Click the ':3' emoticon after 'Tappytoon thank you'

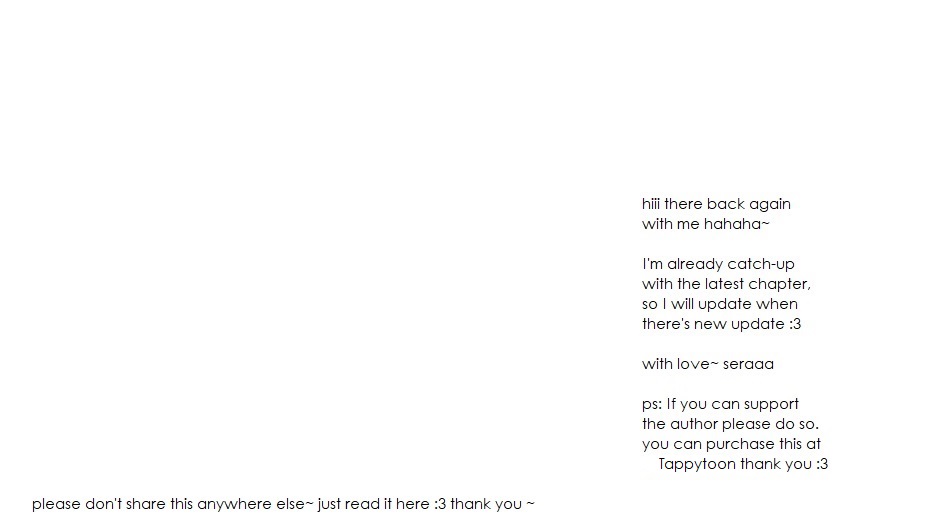pos(822,464)
